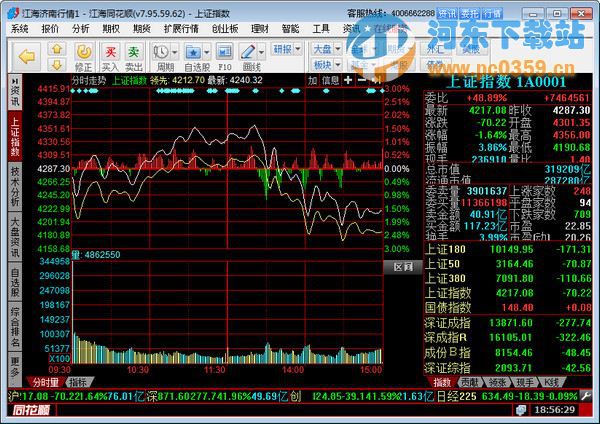This screenshot has height=424, width=600.
Task: Open the 期权 menu
Action: [111, 29]
